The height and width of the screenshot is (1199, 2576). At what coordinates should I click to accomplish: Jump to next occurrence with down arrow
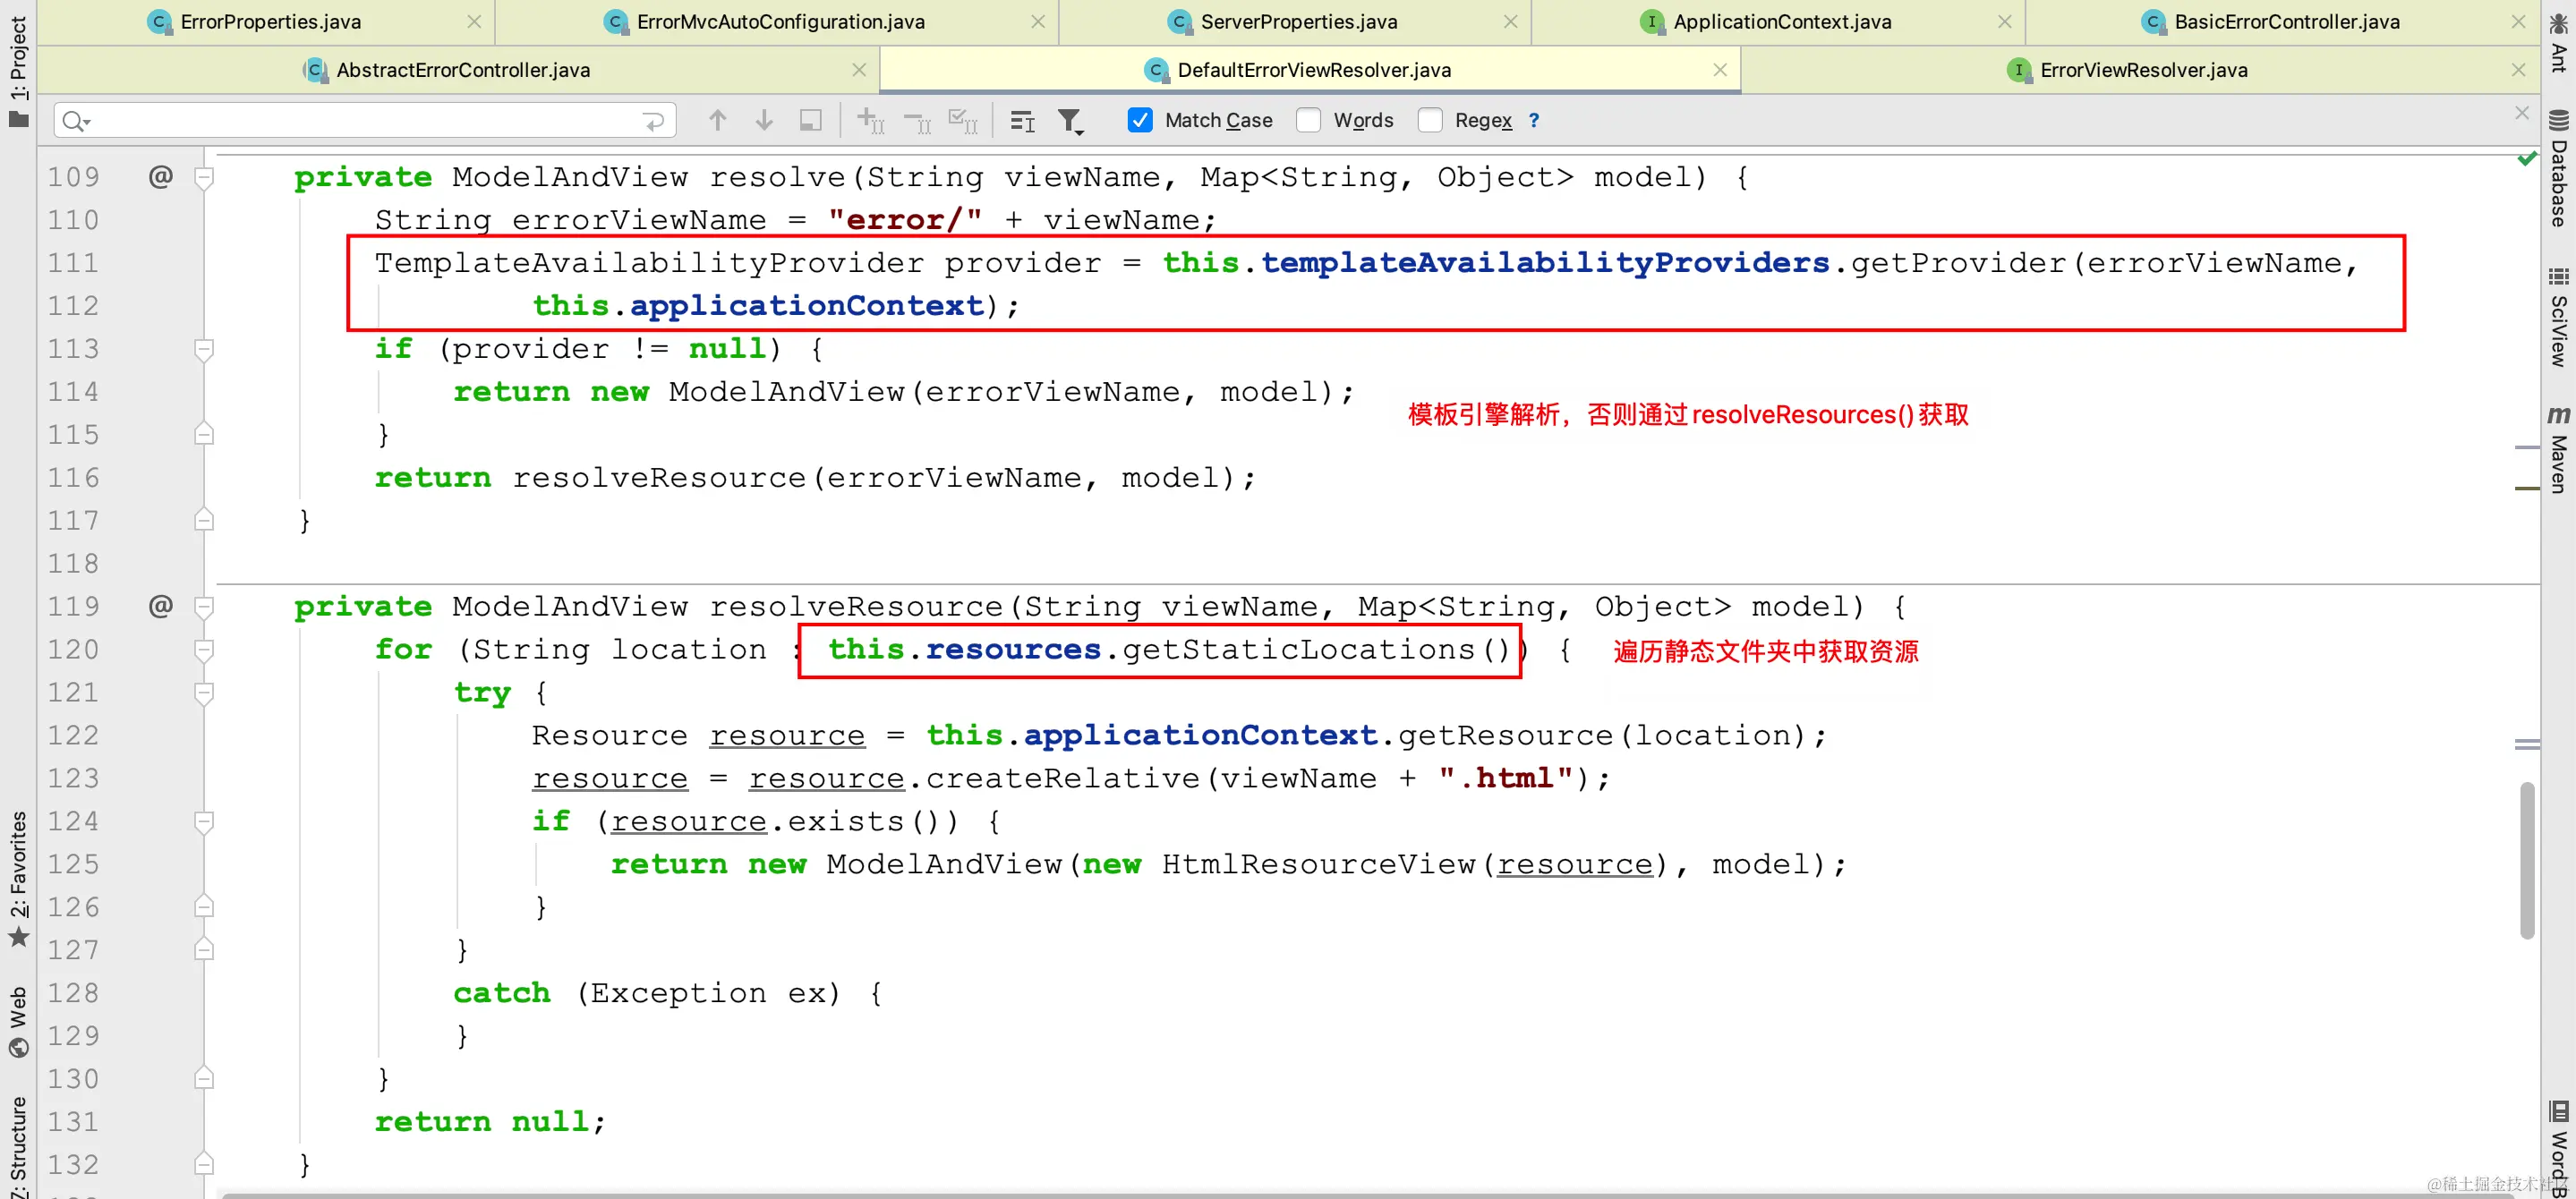[x=764, y=120]
